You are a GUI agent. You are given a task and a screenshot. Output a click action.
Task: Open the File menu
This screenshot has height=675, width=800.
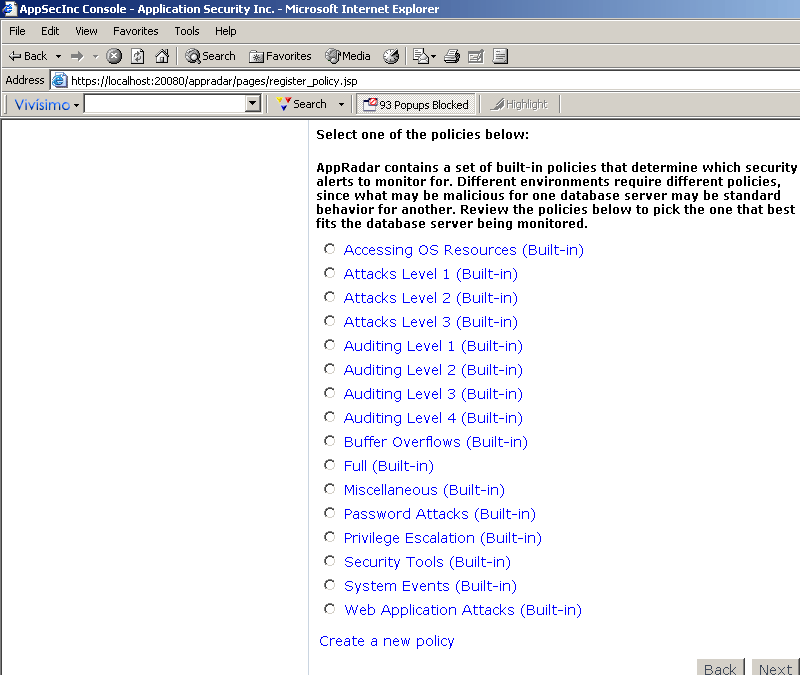[x=17, y=31]
